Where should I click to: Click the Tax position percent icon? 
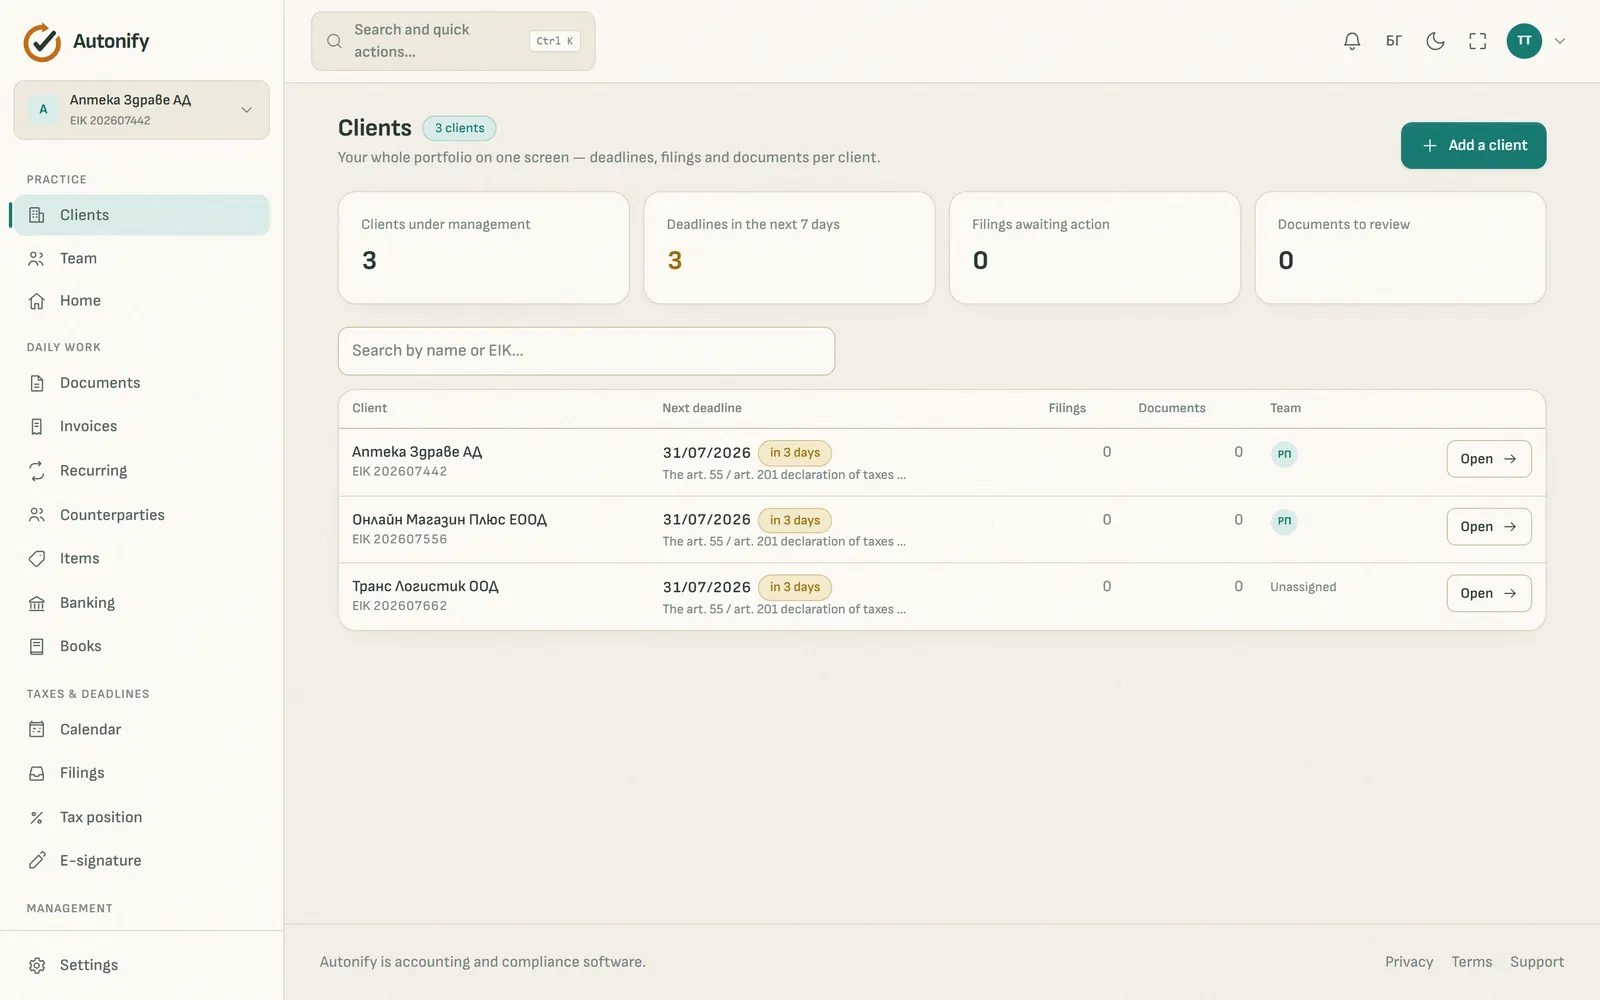coord(37,817)
